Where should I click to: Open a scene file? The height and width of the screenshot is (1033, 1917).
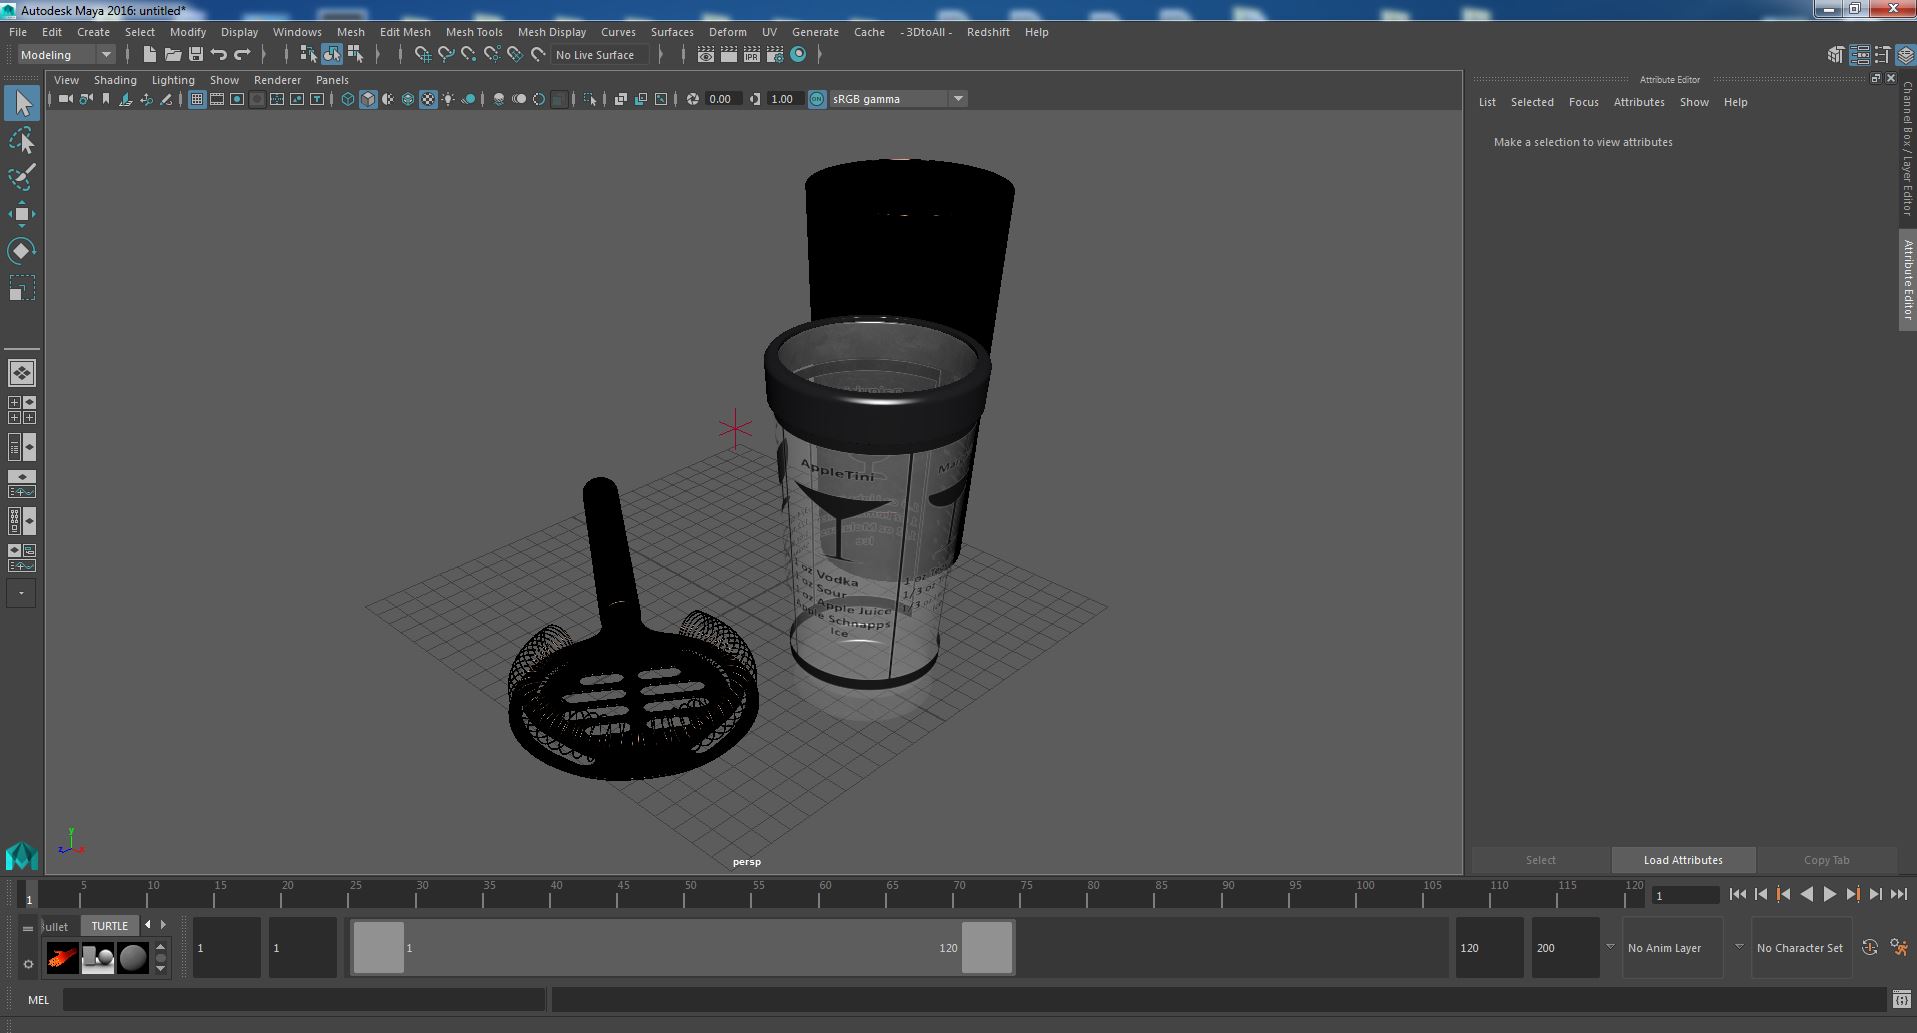click(172, 55)
